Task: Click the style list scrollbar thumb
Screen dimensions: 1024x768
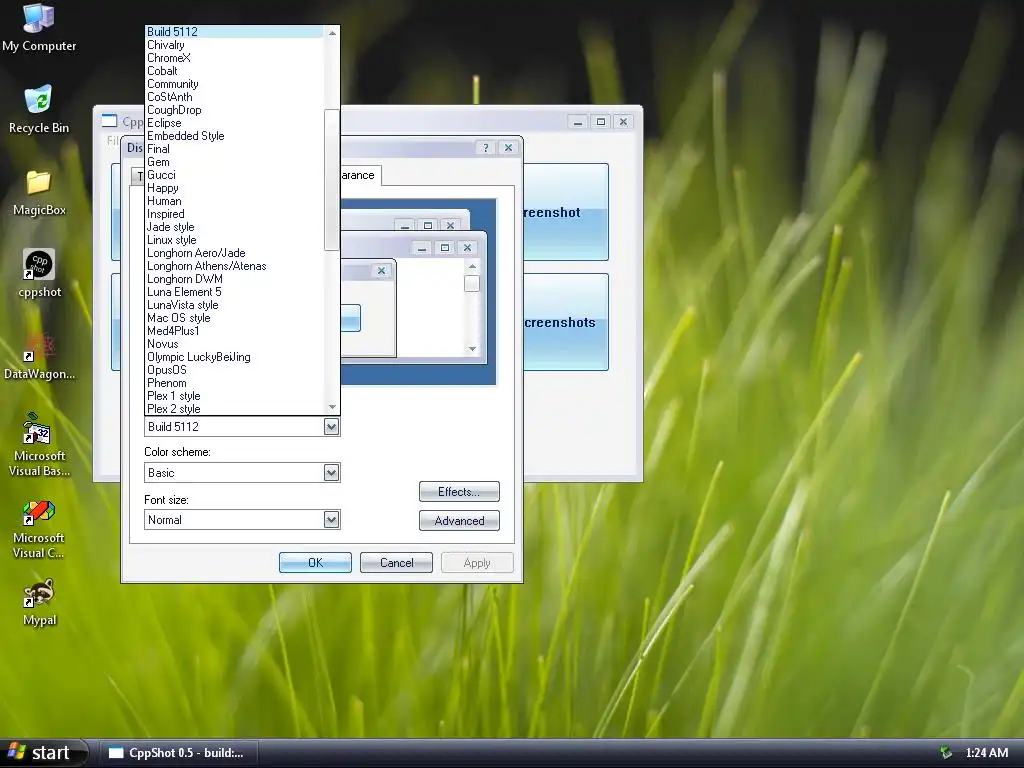Action: [332, 180]
